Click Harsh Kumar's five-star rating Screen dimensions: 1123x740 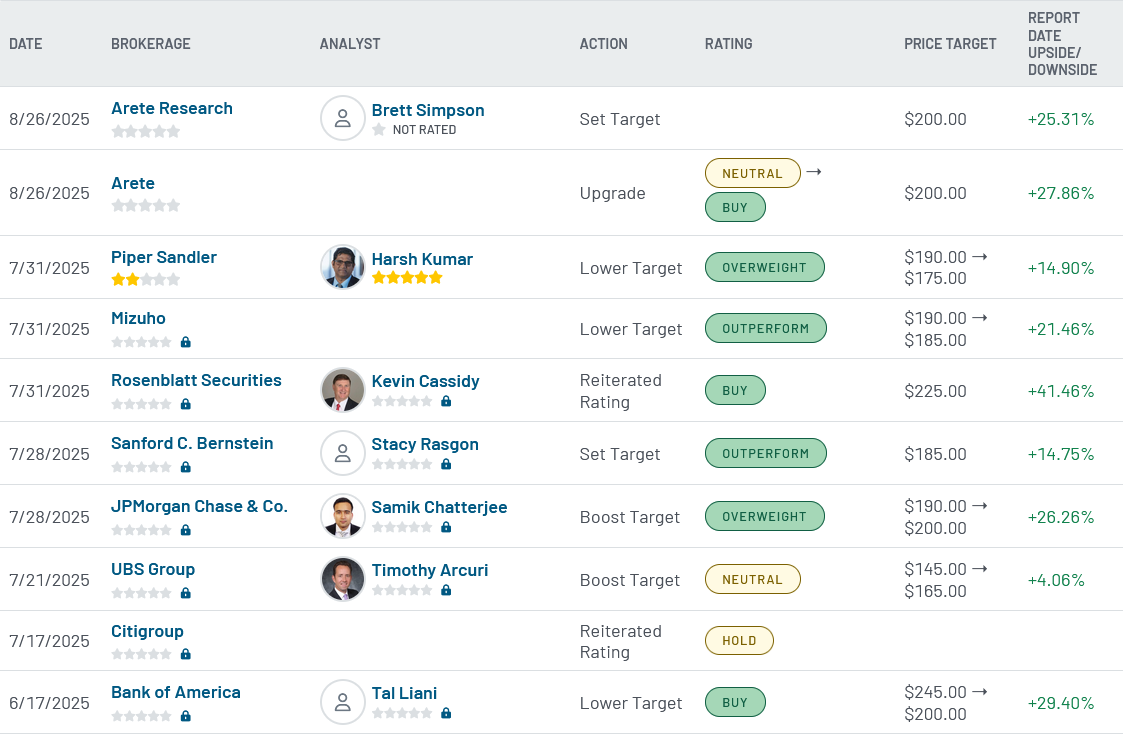(407, 277)
